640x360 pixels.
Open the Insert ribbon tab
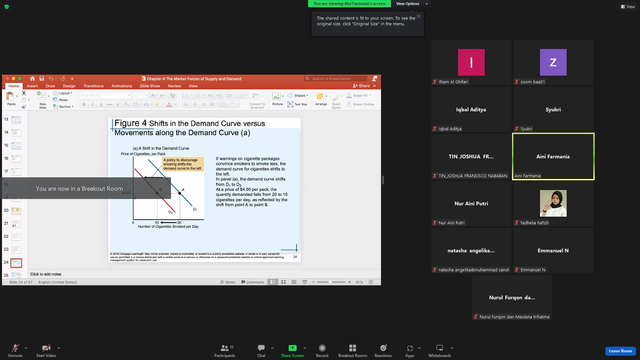point(32,86)
